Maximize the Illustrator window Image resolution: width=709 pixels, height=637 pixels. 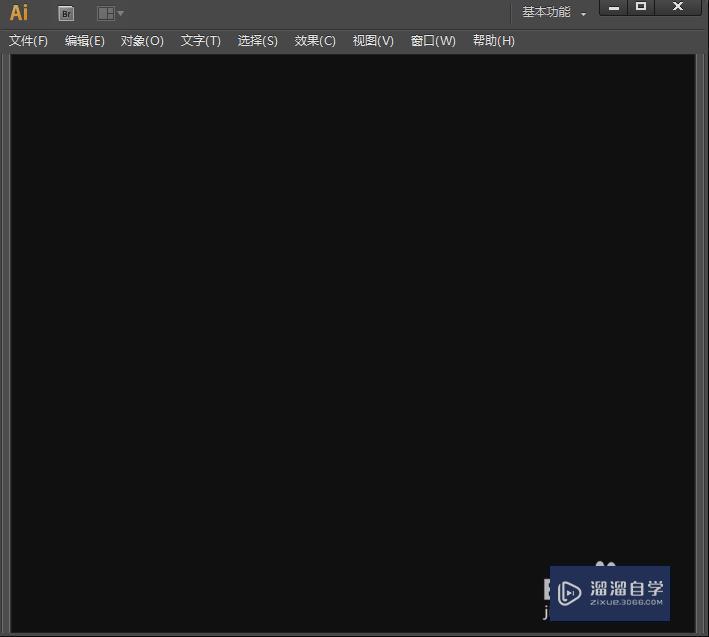[641, 7]
